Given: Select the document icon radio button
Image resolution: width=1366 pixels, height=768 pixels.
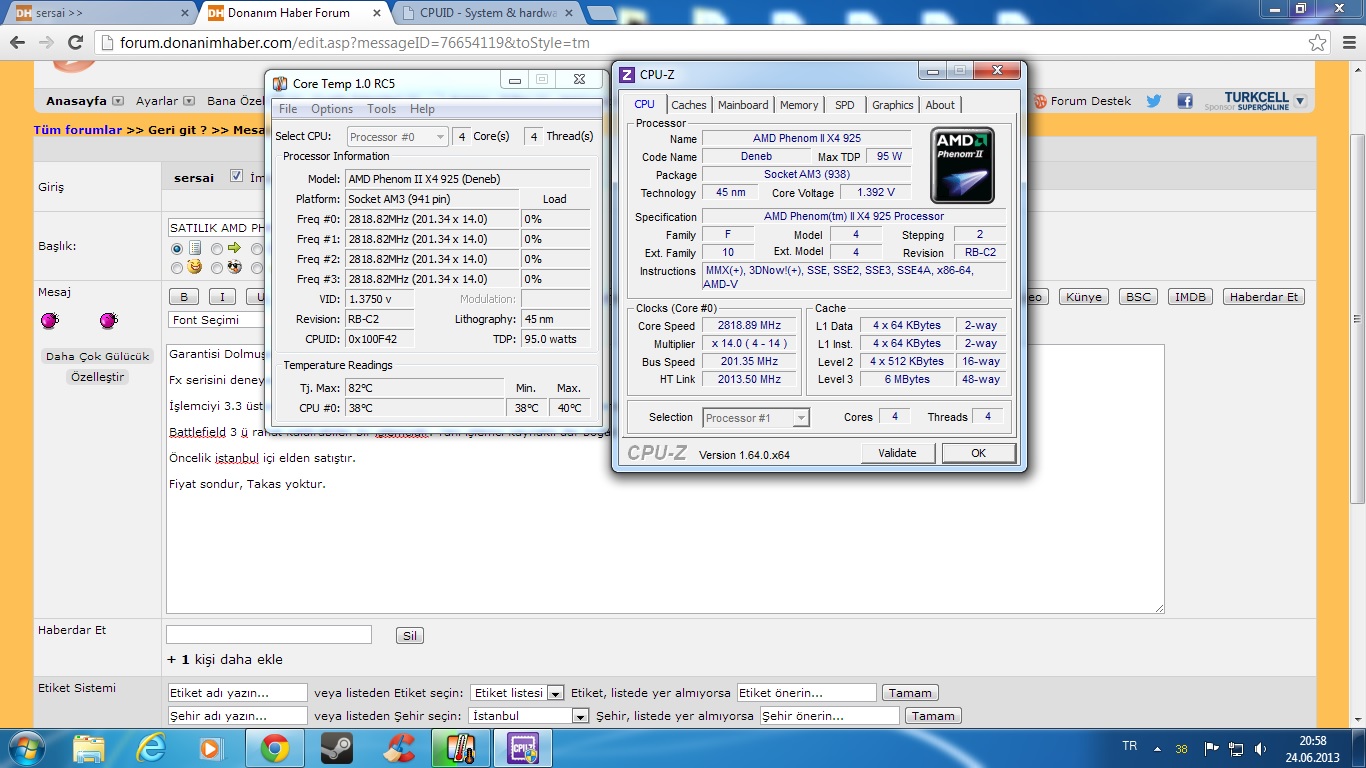Looking at the screenshot, I should point(177,248).
